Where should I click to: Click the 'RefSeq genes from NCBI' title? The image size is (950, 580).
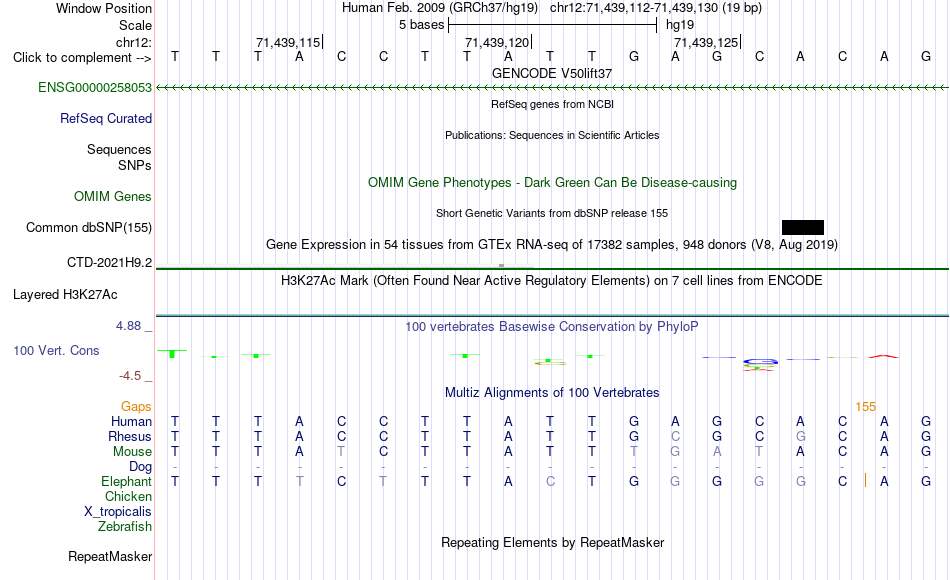(x=552, y=104)
